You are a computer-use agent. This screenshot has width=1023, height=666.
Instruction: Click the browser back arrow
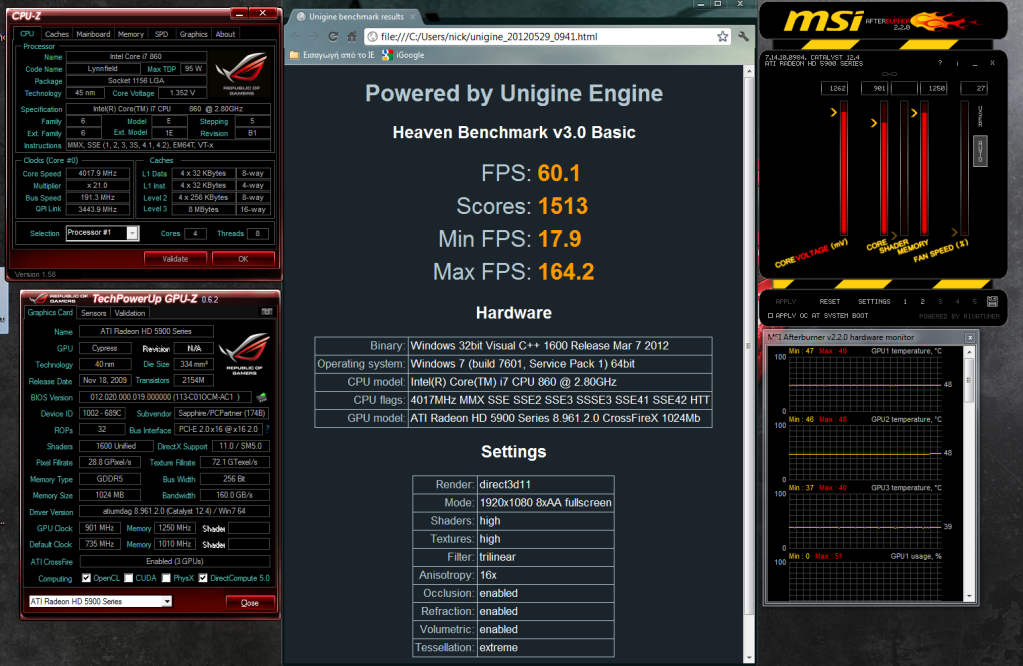pyautogui.click(x=296, y=37)
